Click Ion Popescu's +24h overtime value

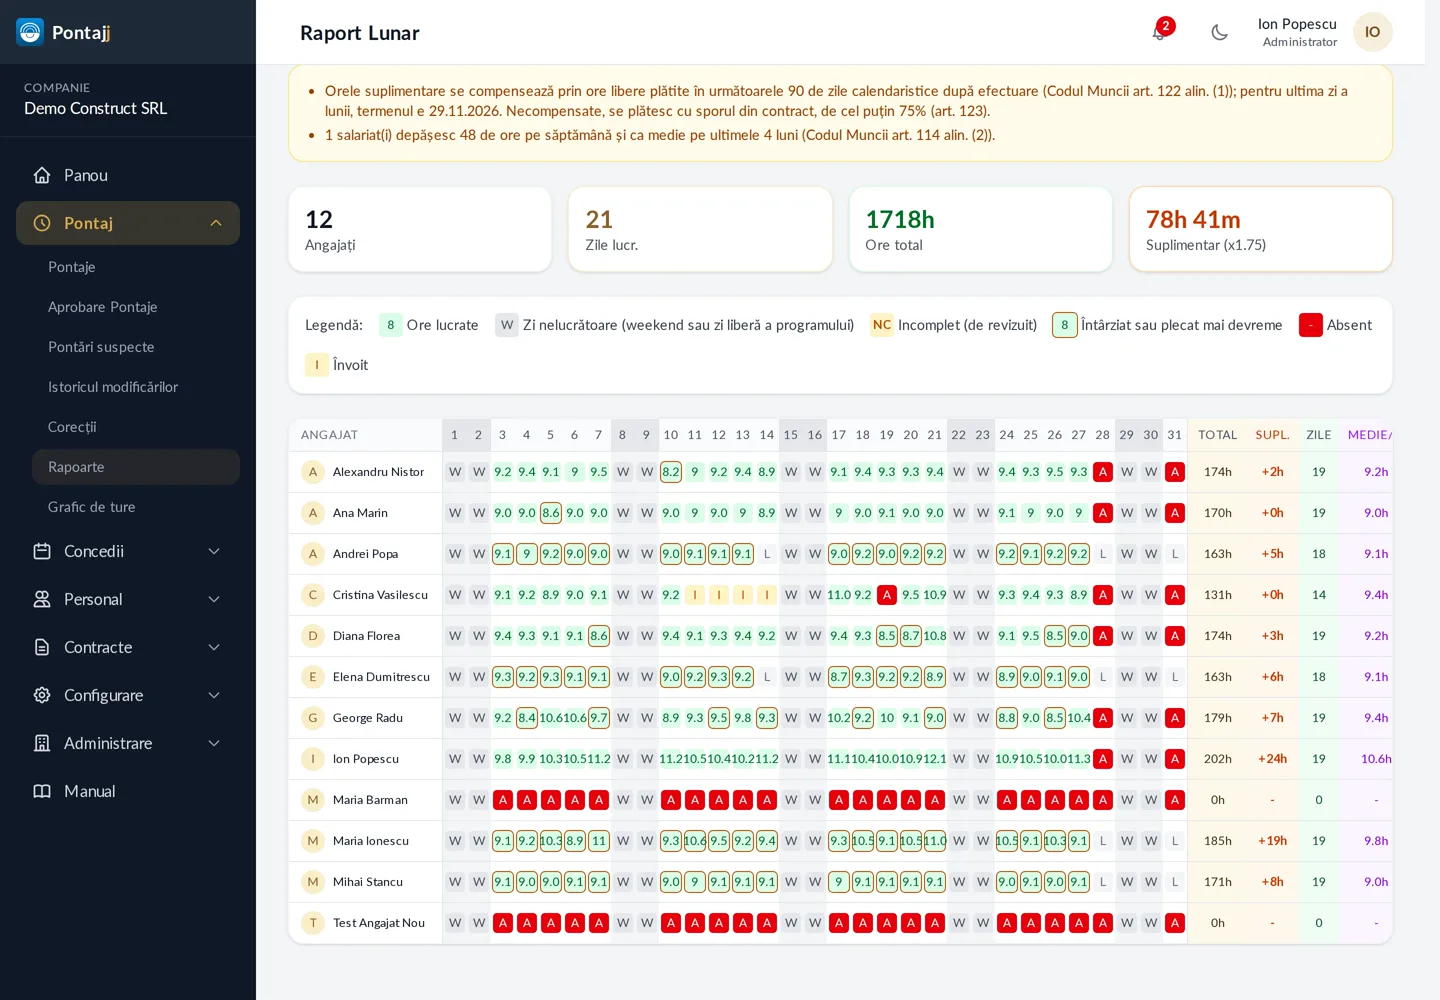click(x=1272, y=759)
